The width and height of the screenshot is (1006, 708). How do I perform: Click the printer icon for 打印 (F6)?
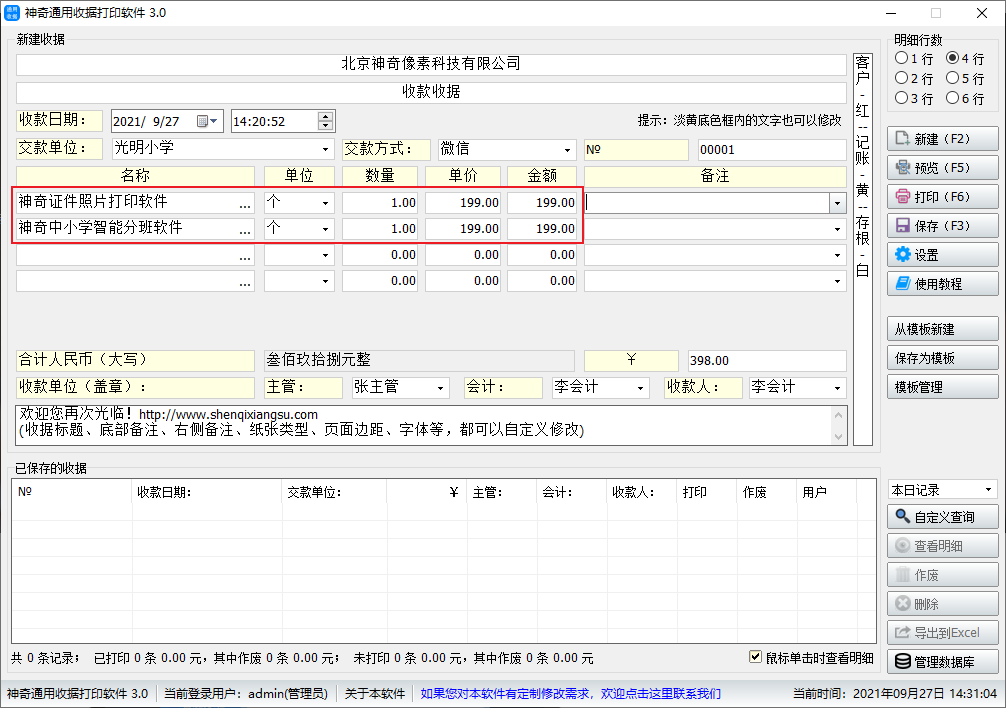[x=903, y=196]
